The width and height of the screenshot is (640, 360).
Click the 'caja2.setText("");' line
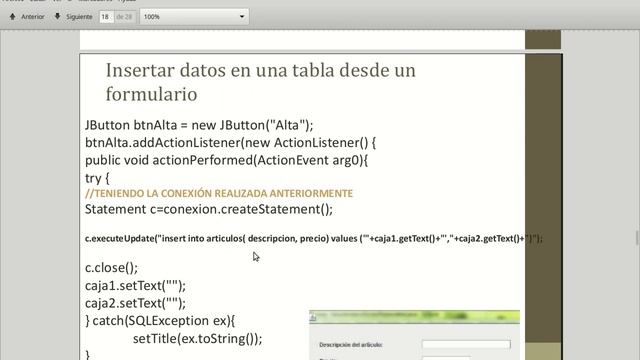click(x=136, y=303)
